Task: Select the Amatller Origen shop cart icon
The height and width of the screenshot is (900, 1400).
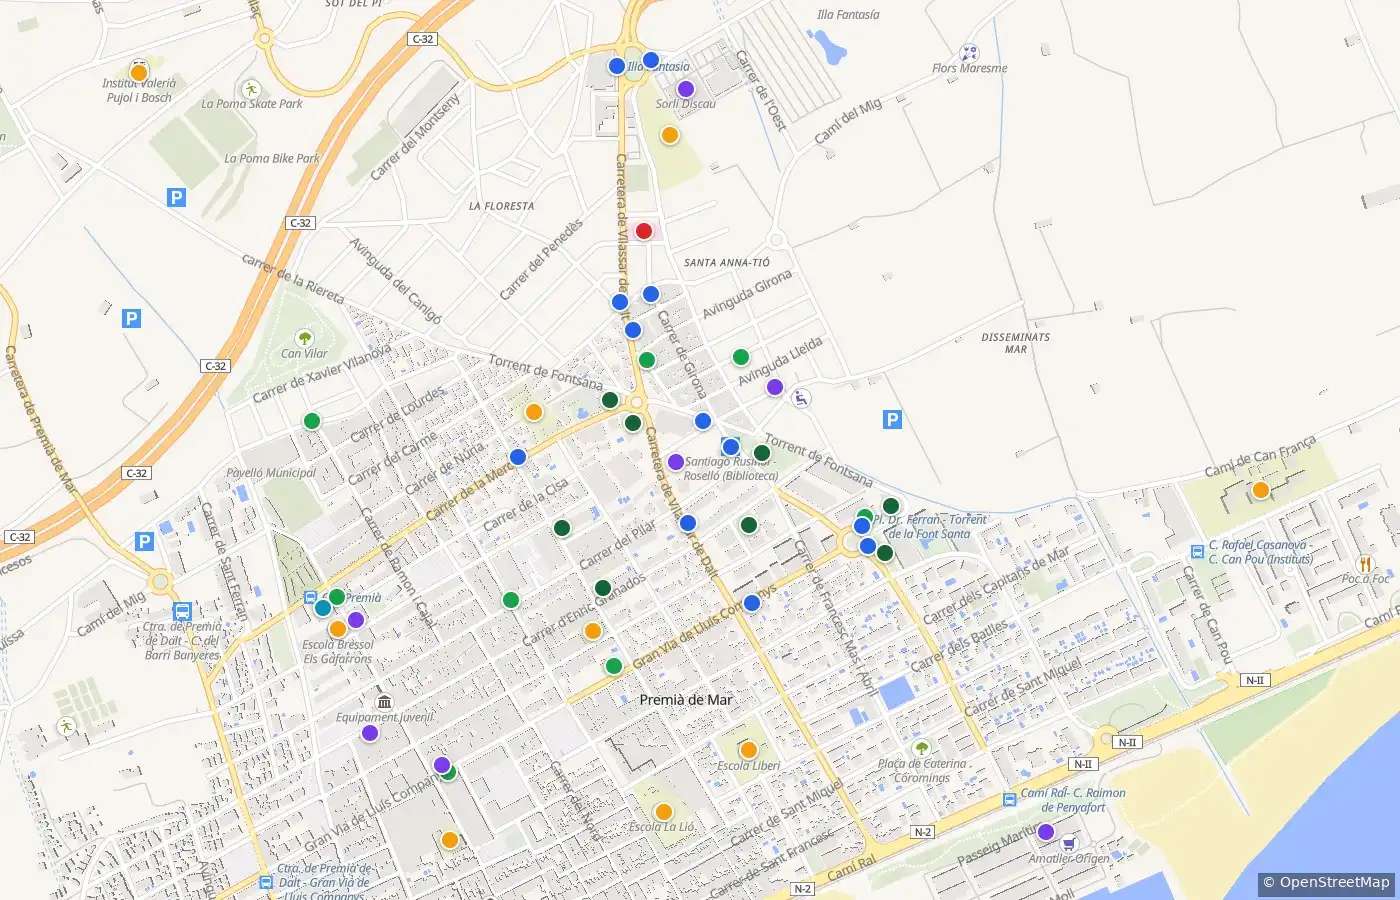Action: [1069, 843]
